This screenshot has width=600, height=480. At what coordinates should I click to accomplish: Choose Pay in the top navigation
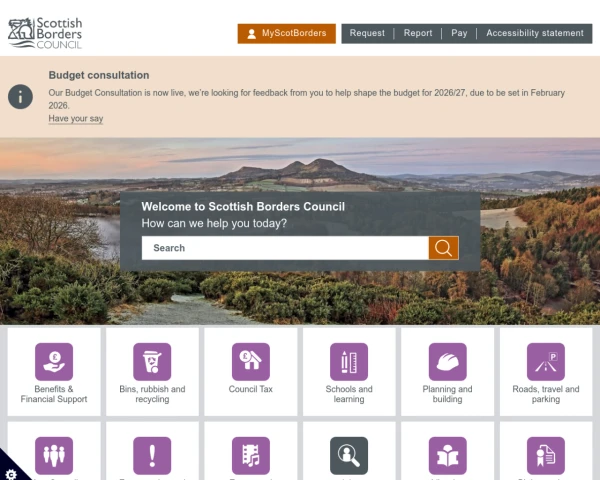pos(459,33)
